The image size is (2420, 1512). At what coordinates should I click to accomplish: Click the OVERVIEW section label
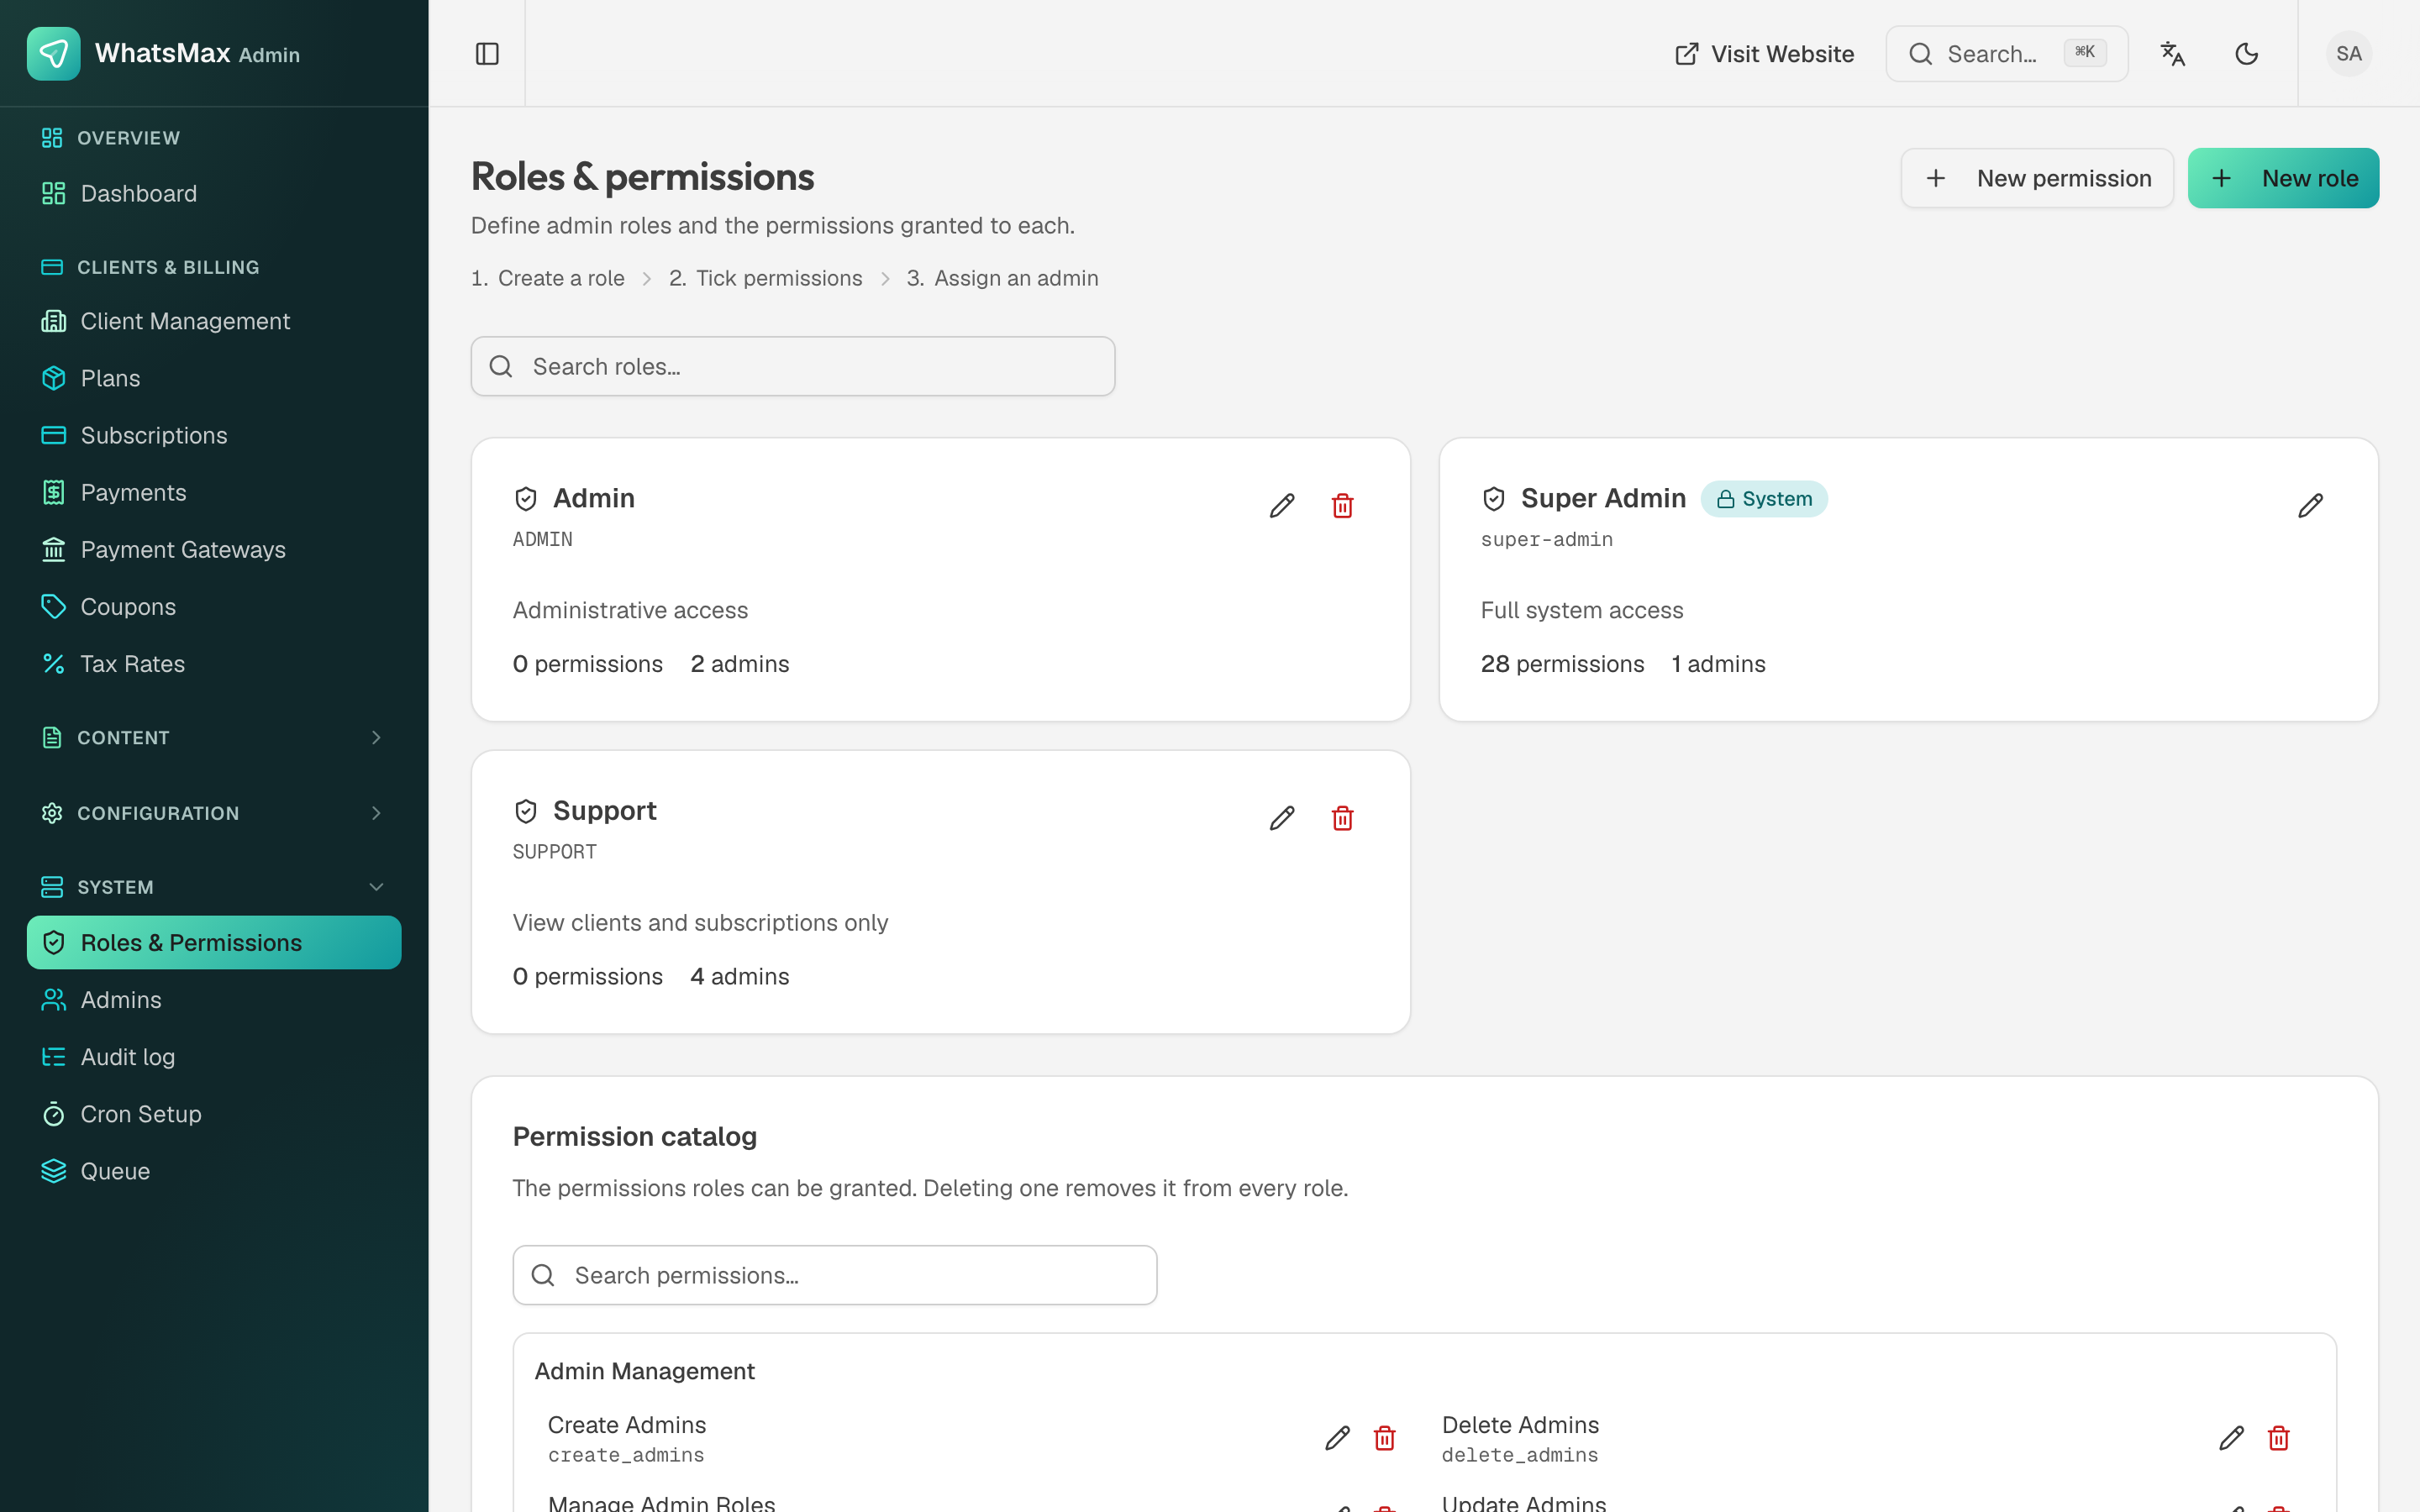tap(129, 138)
